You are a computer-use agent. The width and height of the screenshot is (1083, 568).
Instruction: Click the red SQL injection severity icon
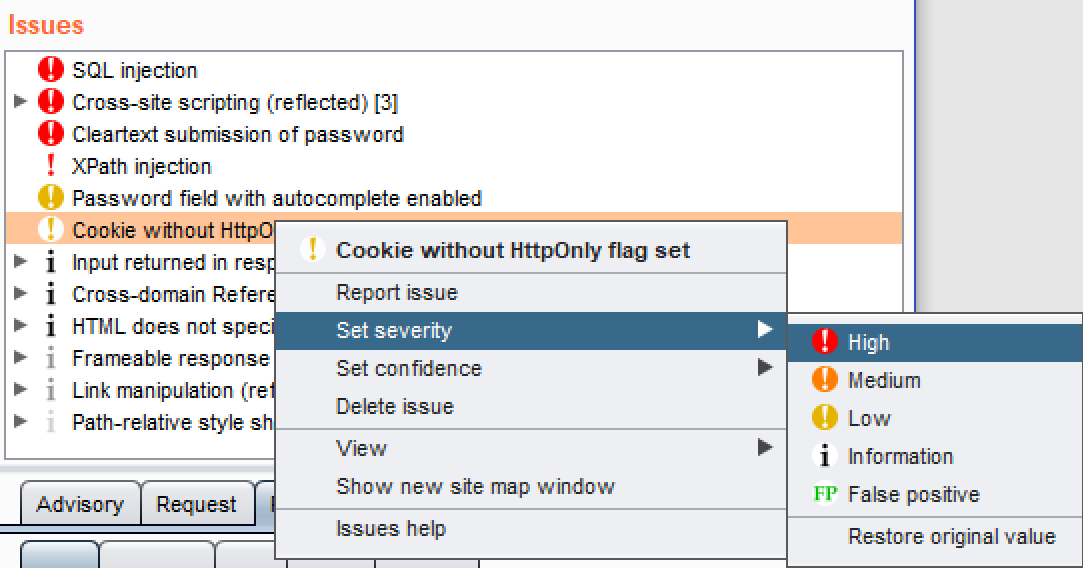[50, 70]
